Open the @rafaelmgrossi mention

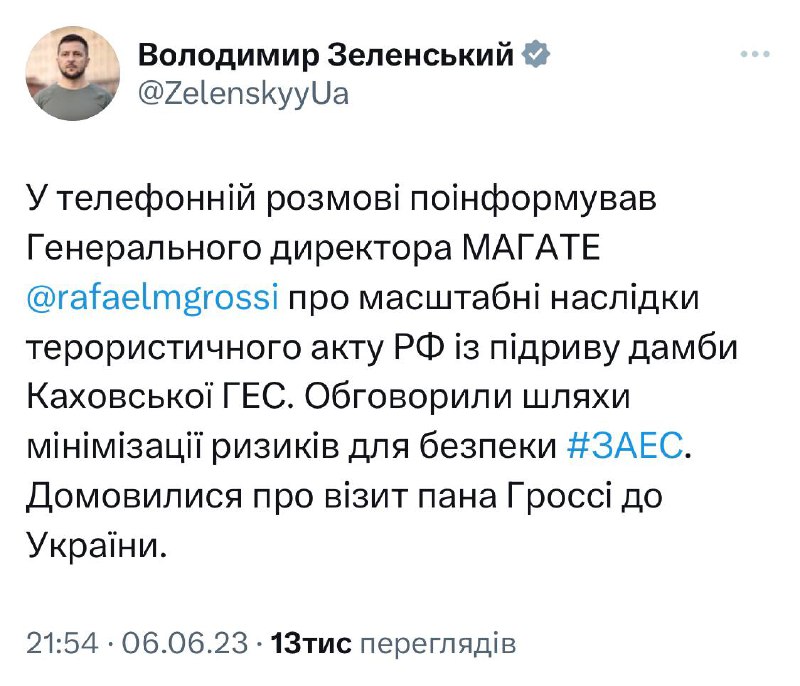pos(149,298)
